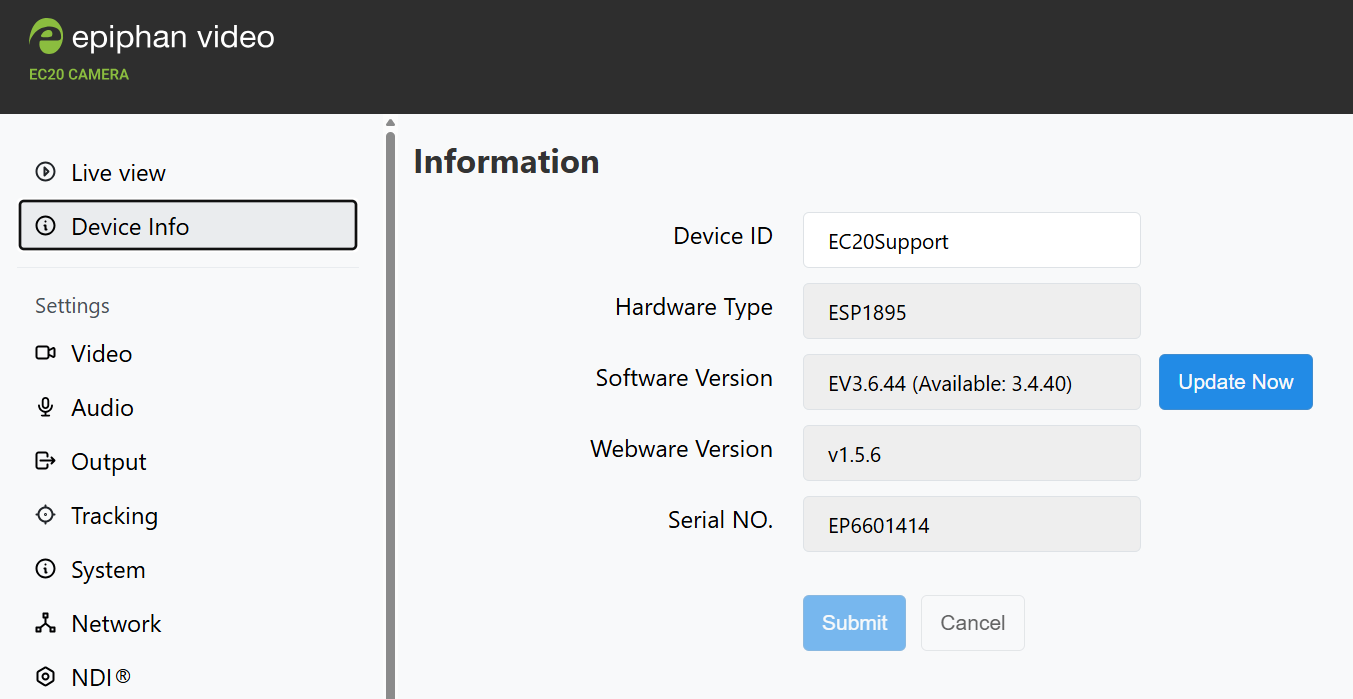Viewport: 1353px width, 699px height.
Task: Click the Video camera icon
Action: coord(45,353)
